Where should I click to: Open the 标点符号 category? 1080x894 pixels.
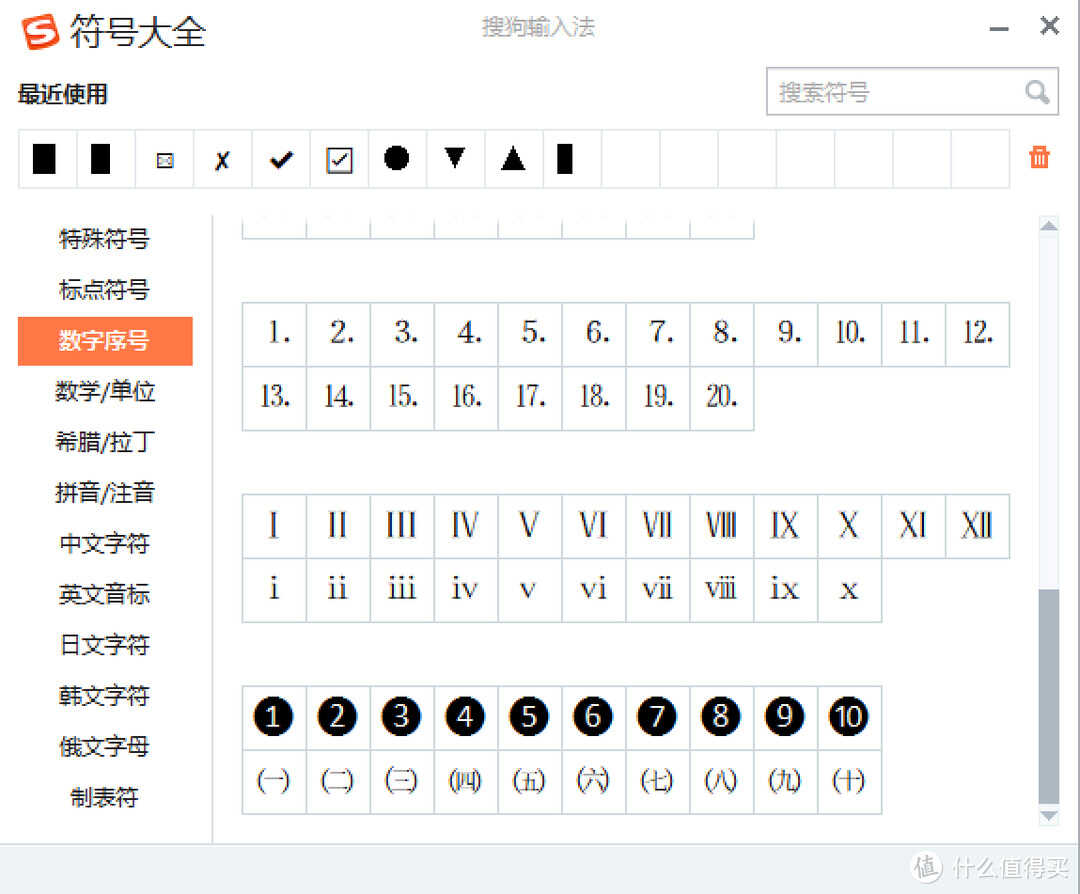tap(105, 290)
